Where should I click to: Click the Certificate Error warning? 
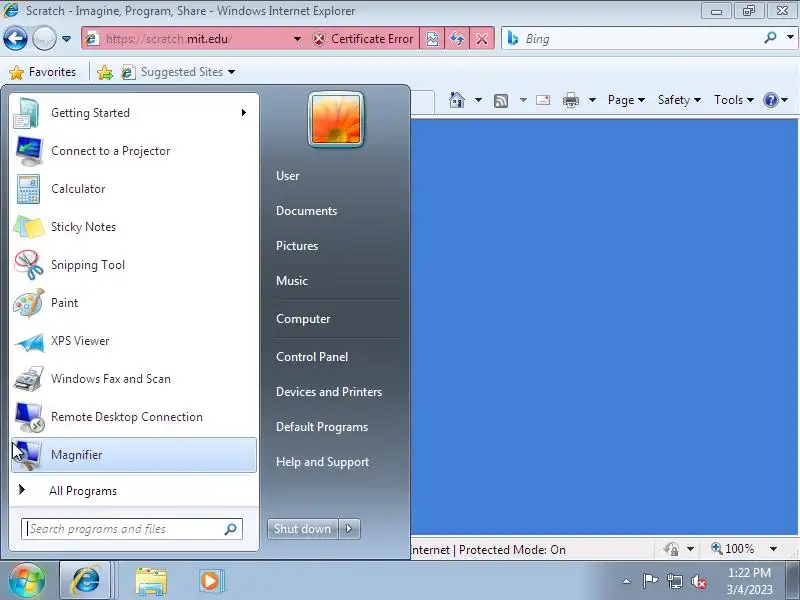tap(363, 39)
